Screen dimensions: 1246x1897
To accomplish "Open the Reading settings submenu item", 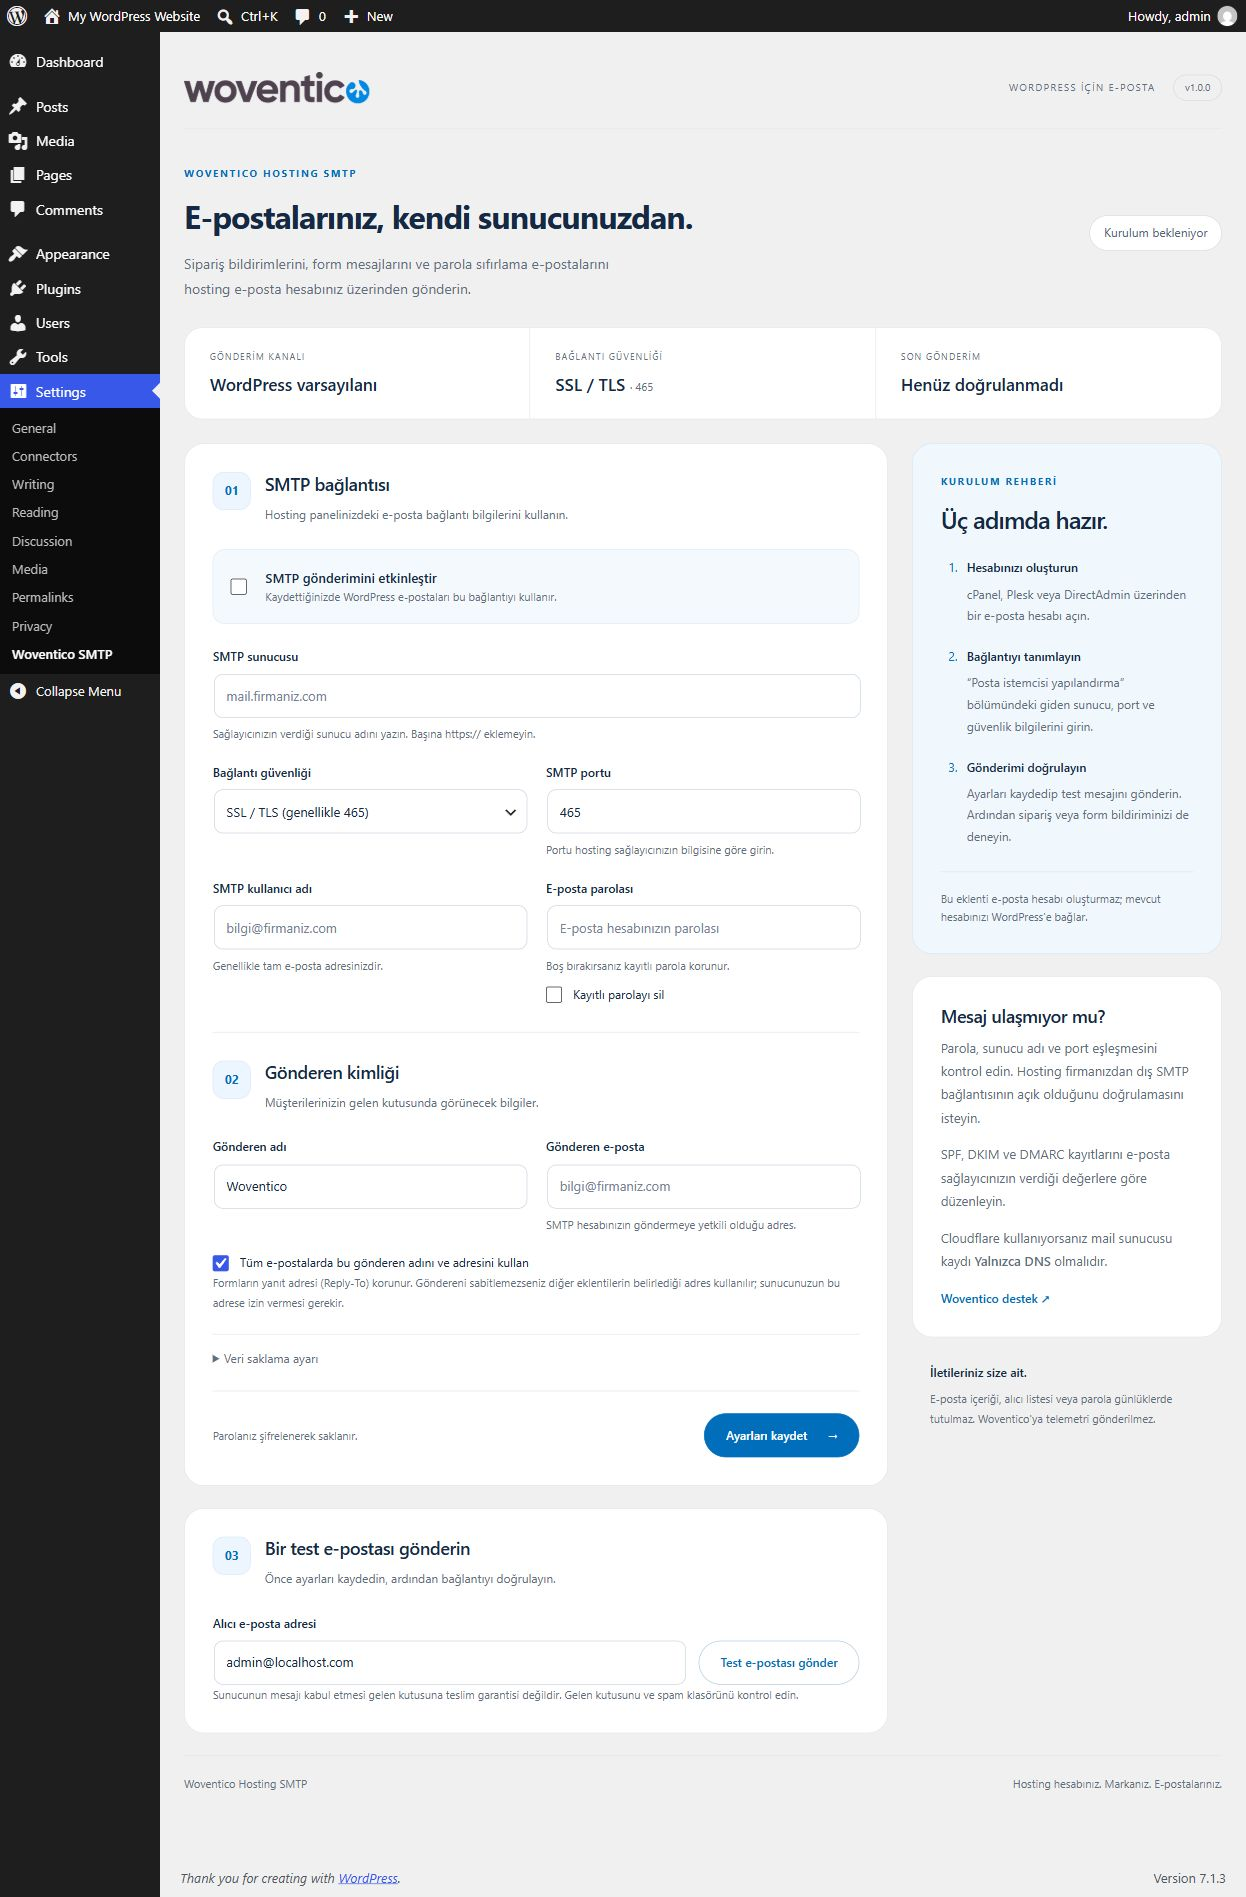I will click(35, 512).
